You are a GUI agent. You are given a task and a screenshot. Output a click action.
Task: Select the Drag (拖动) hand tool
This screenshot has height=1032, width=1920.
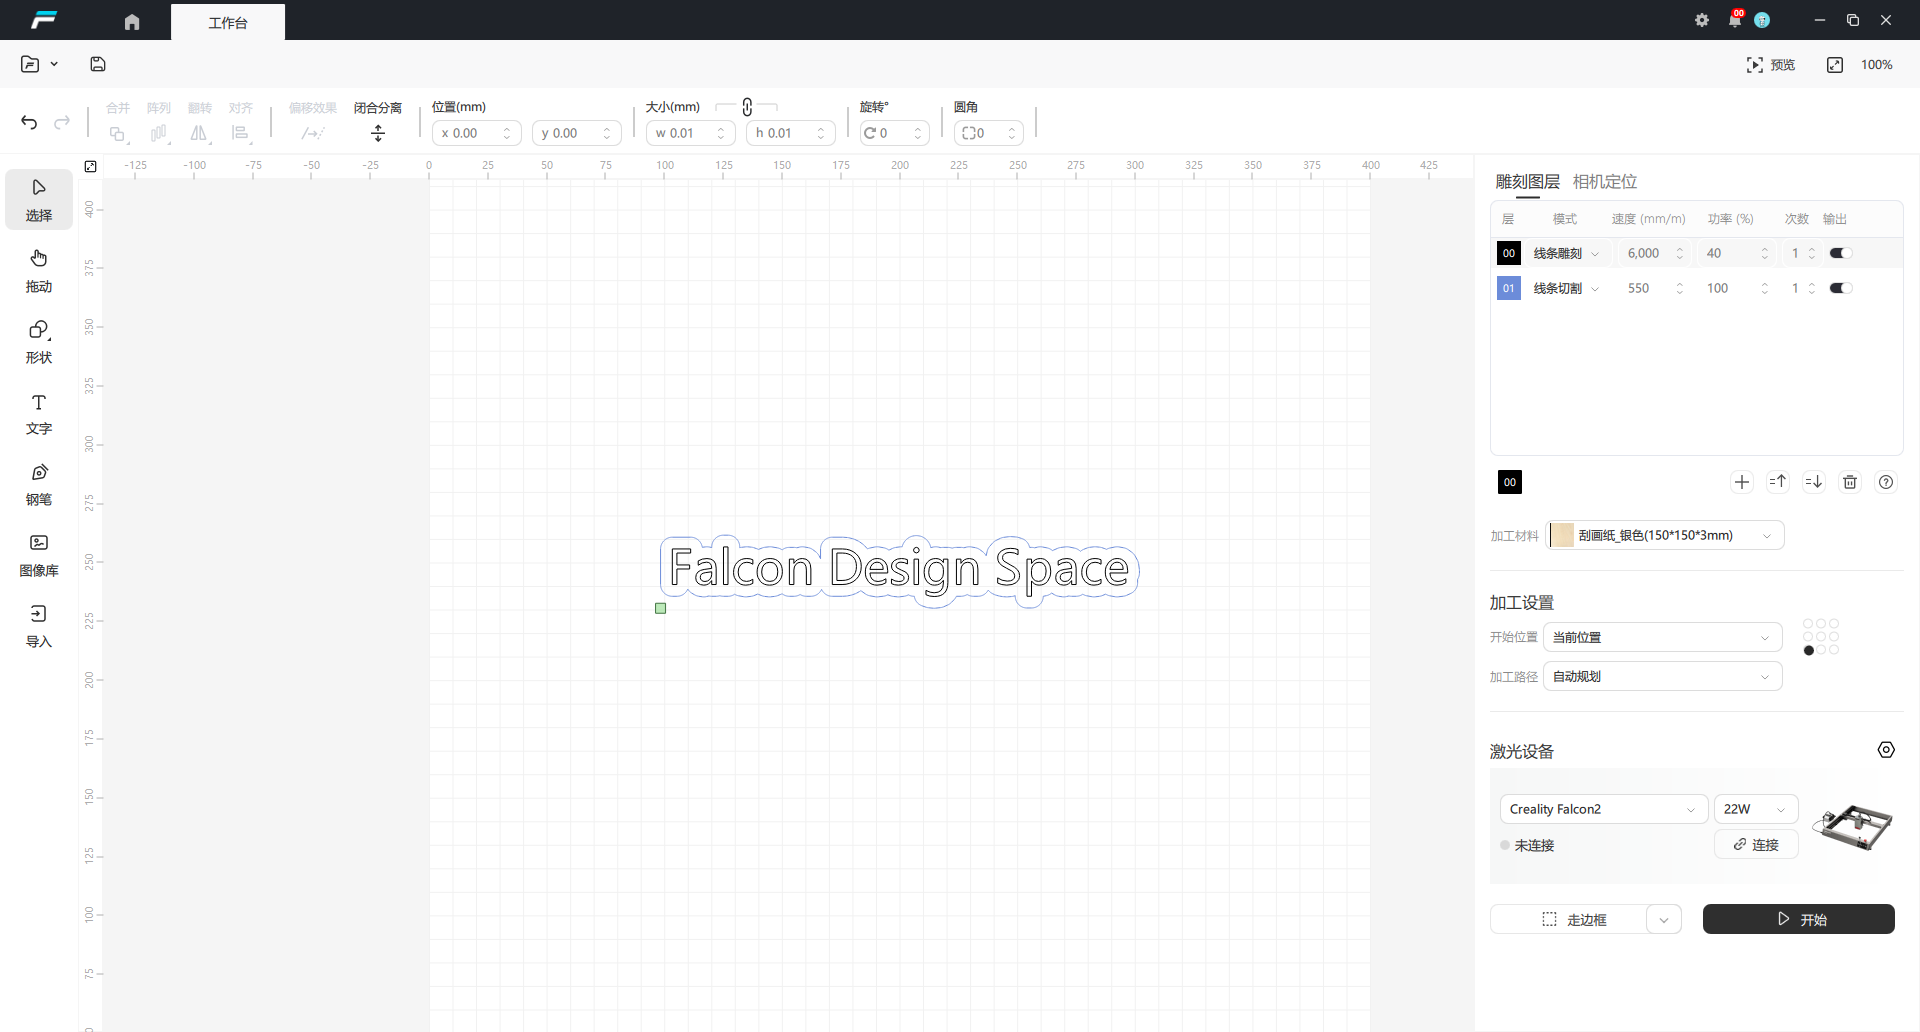39,270
